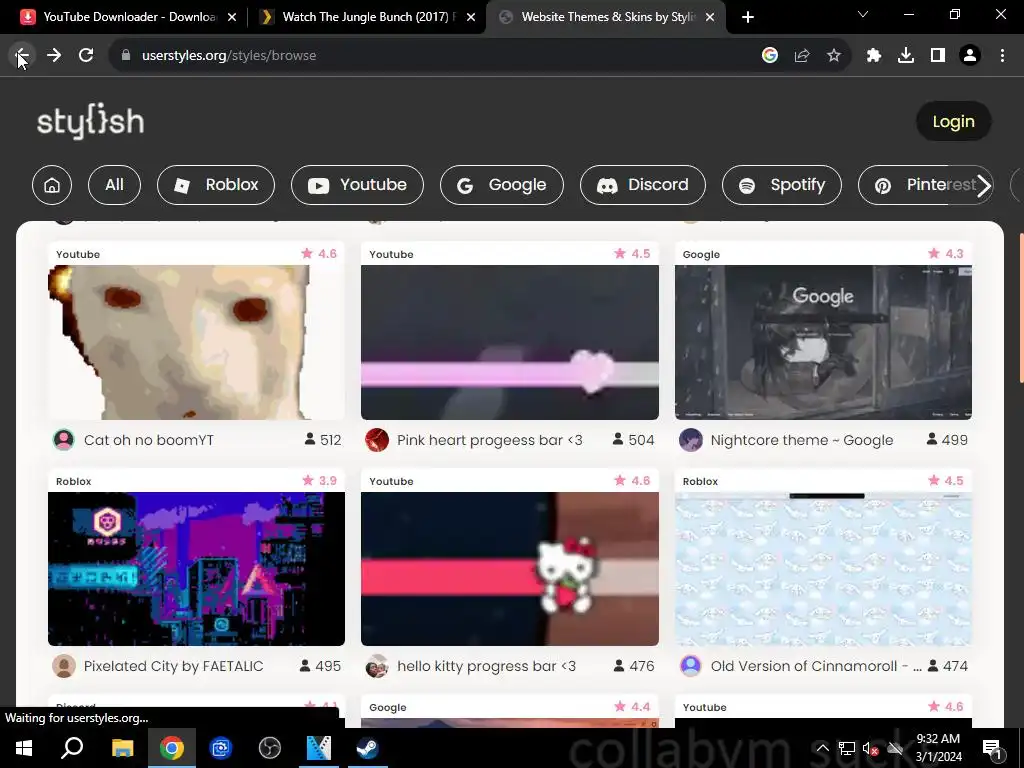
Task: Filter styles by Youtube
Action: 357,185
